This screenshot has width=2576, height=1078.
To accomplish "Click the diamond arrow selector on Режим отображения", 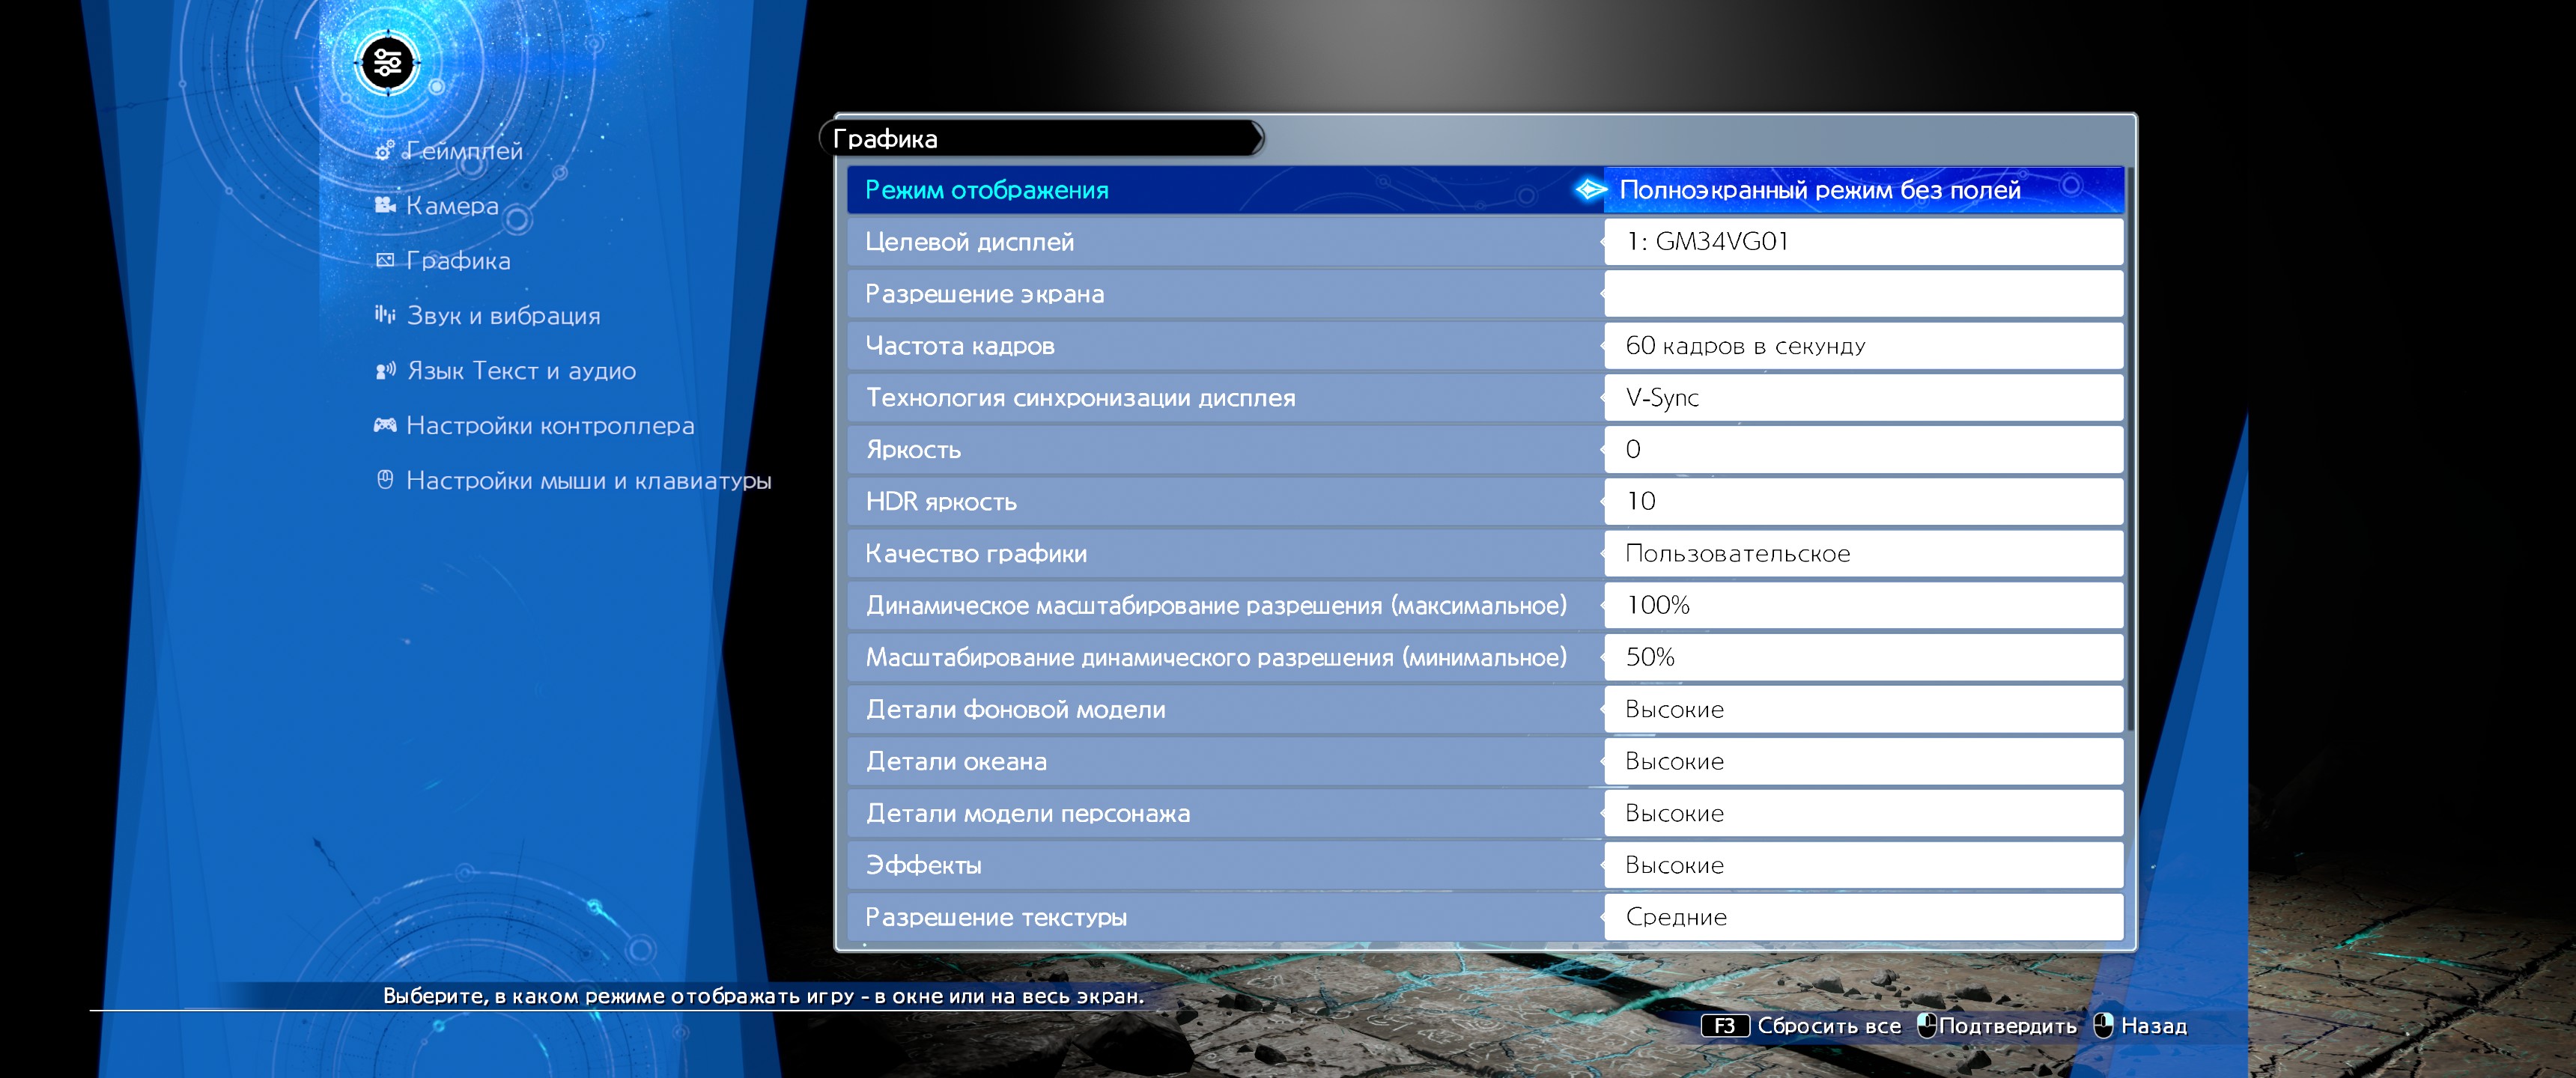I will 1590,189.
